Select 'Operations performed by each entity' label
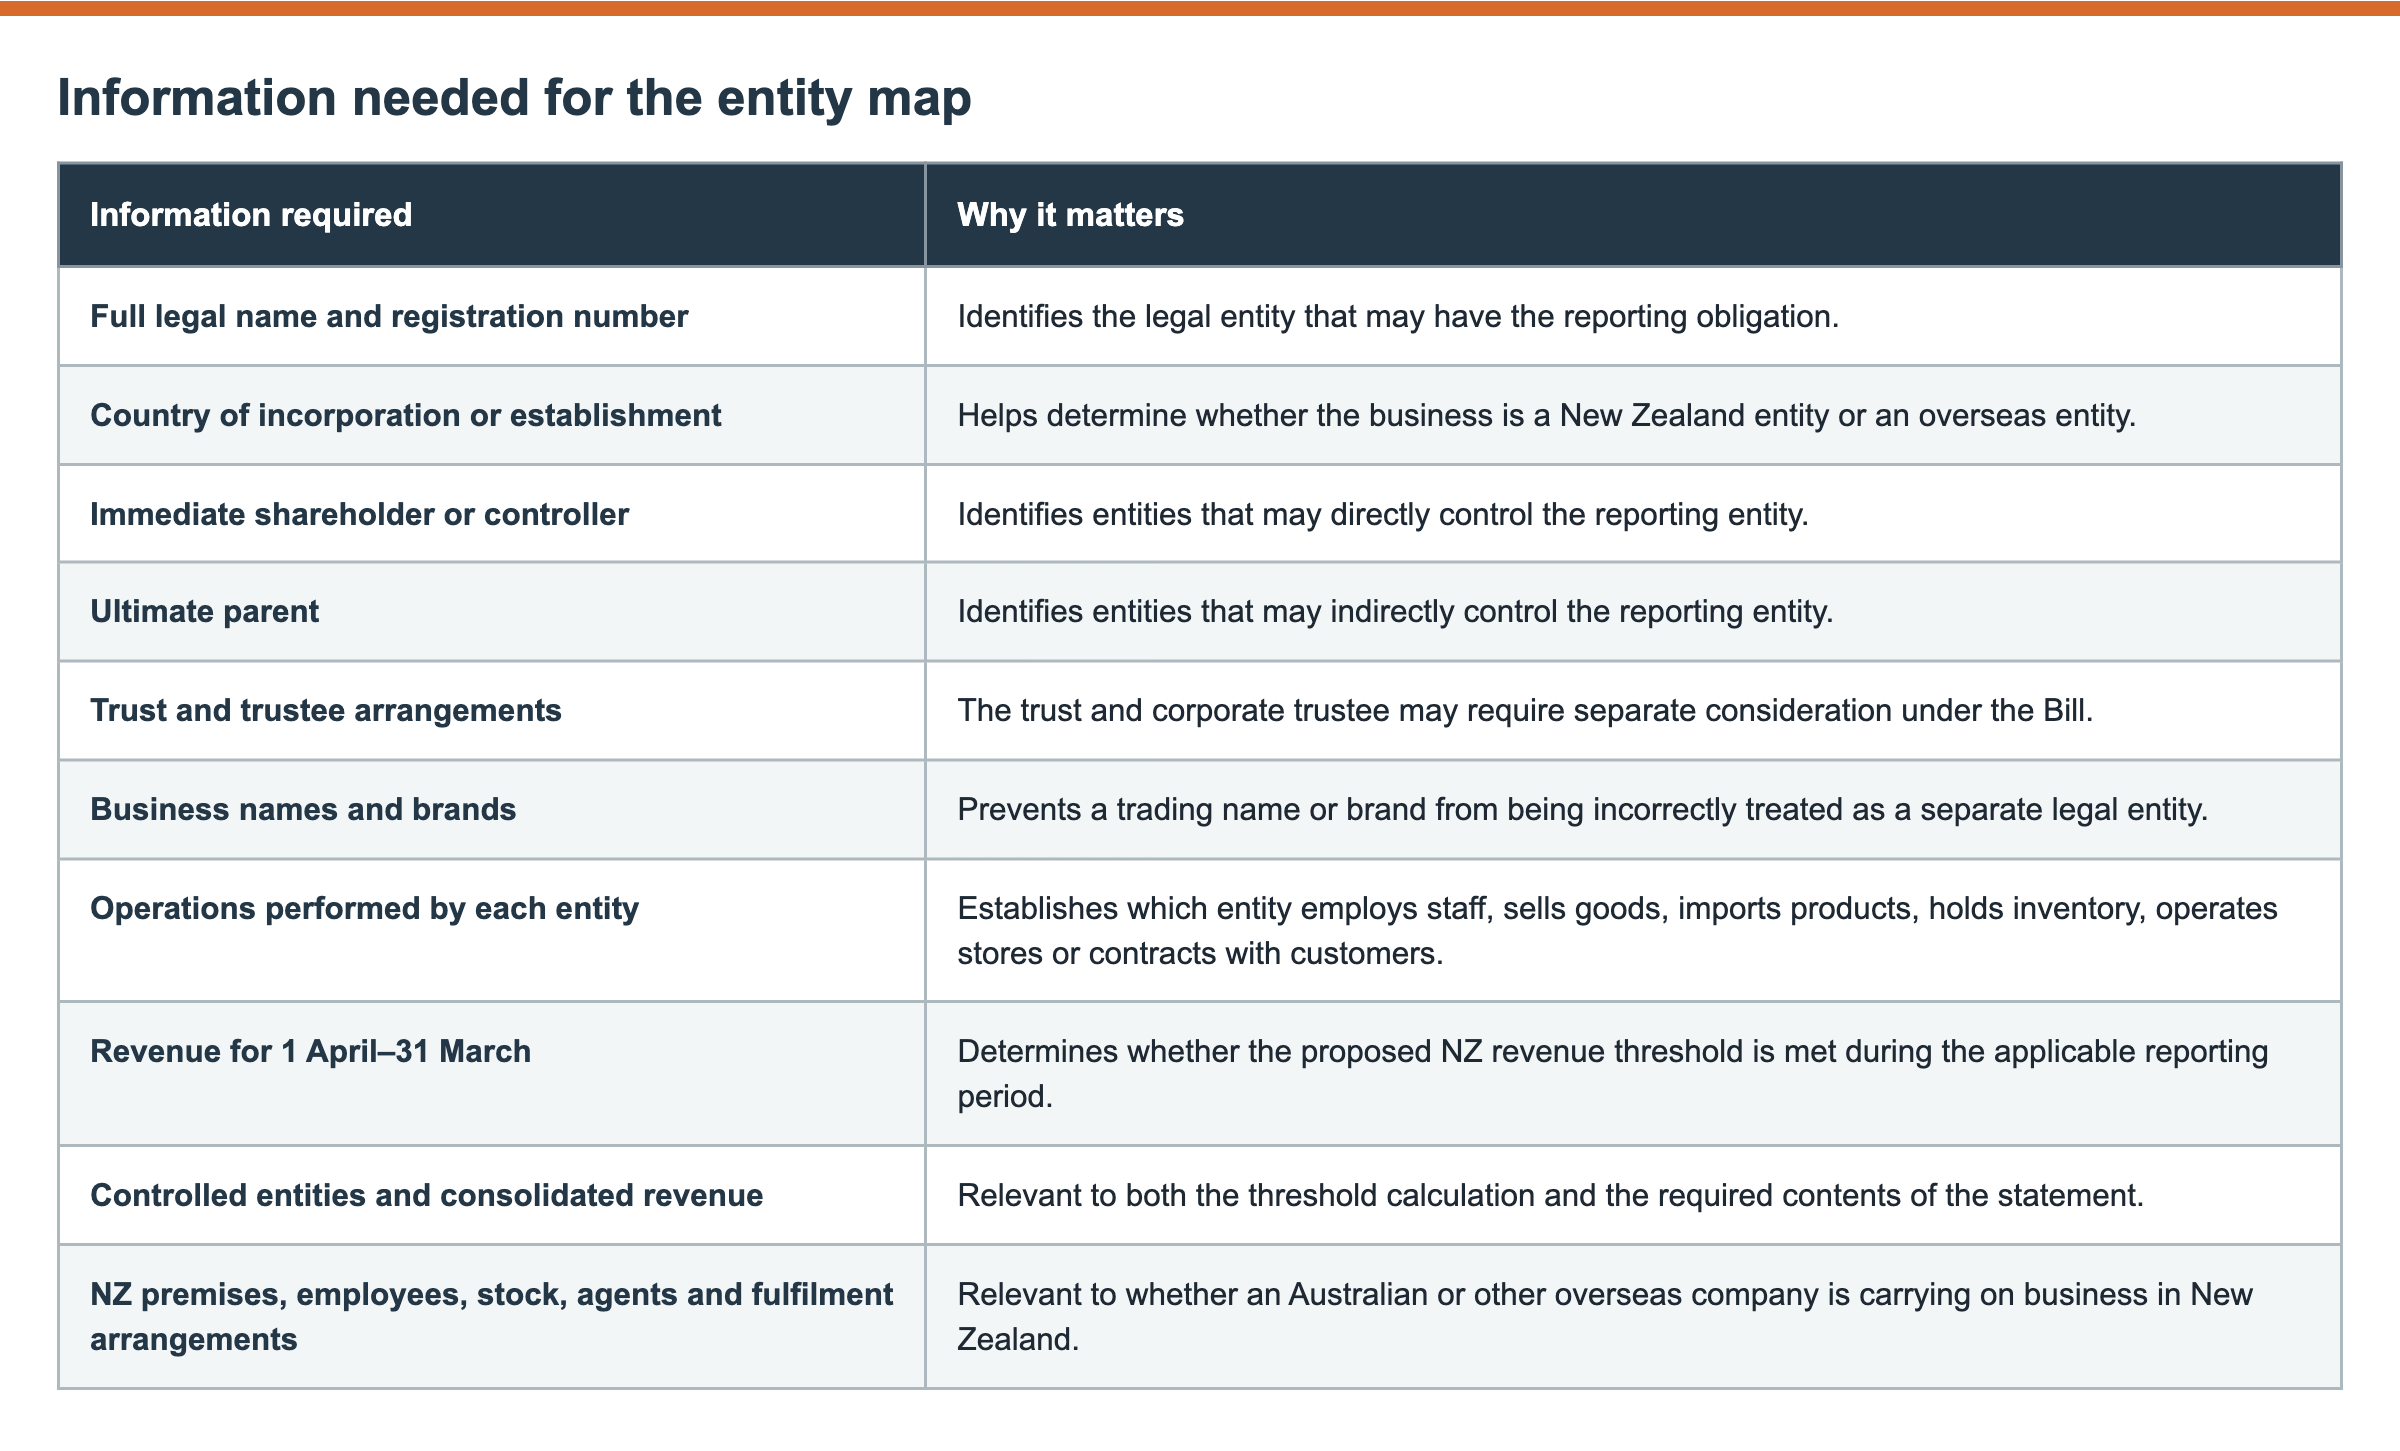 [x=364, y=908]
